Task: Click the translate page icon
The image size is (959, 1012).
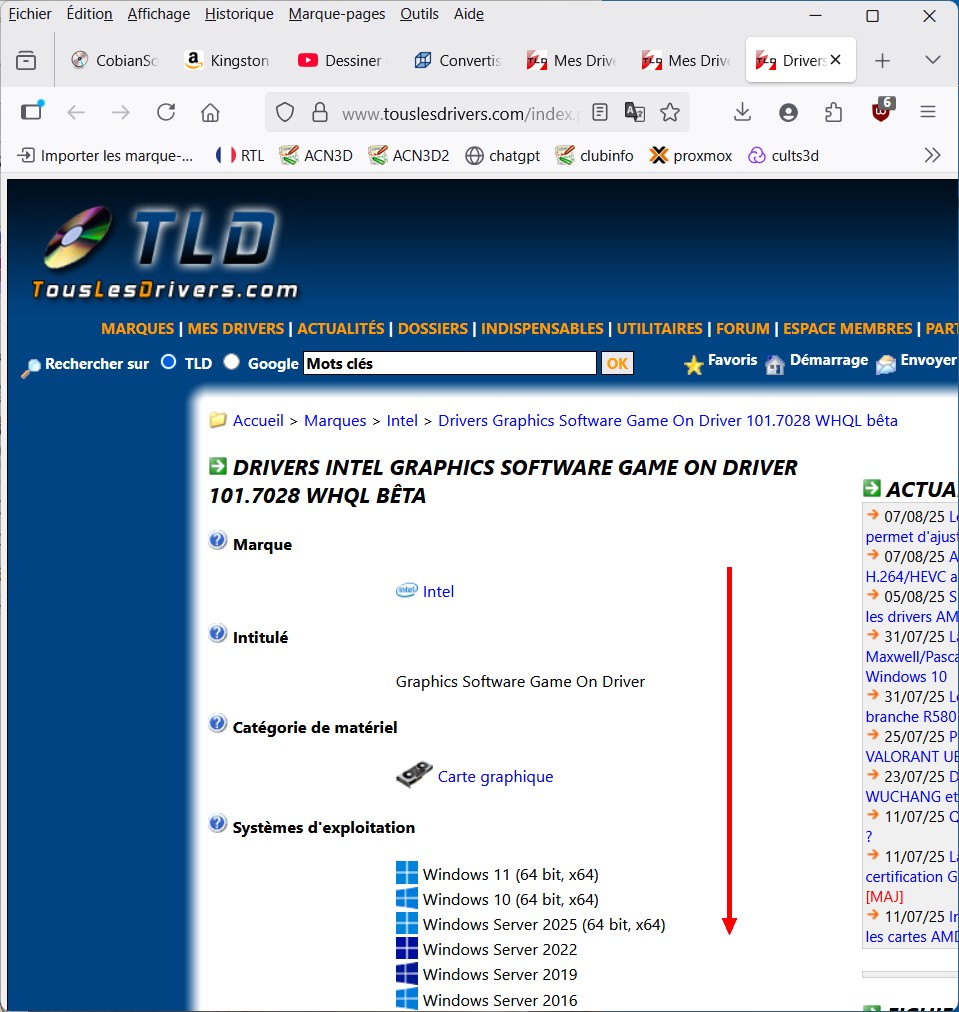Action: point(635,113)
